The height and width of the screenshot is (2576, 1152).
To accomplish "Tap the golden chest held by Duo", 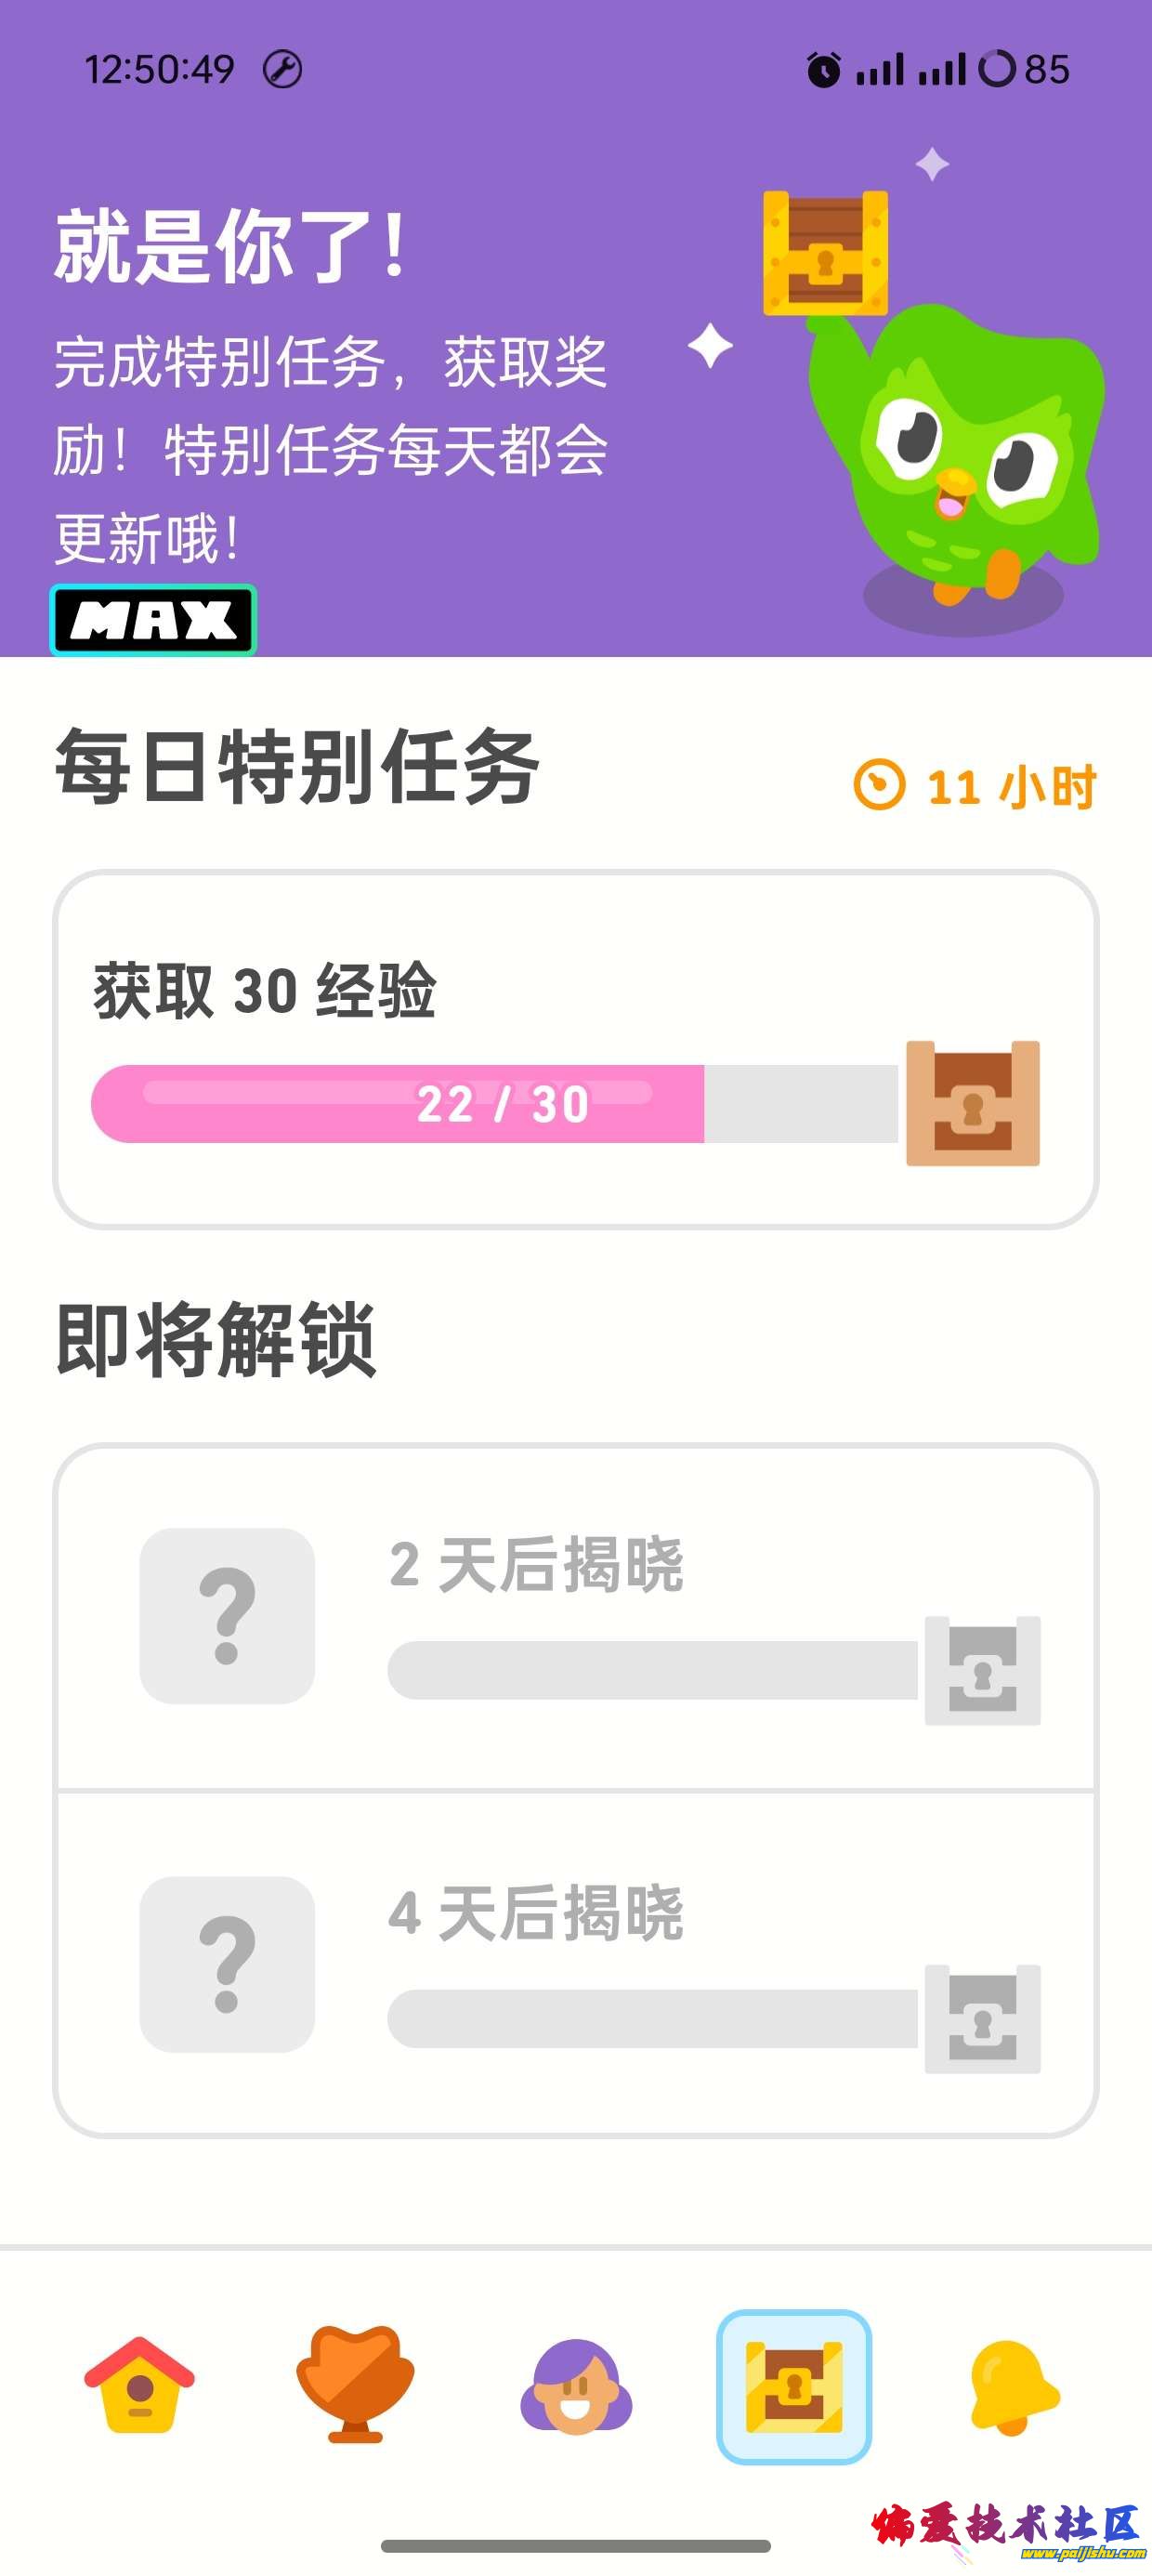I will click(x=825, y=253).
